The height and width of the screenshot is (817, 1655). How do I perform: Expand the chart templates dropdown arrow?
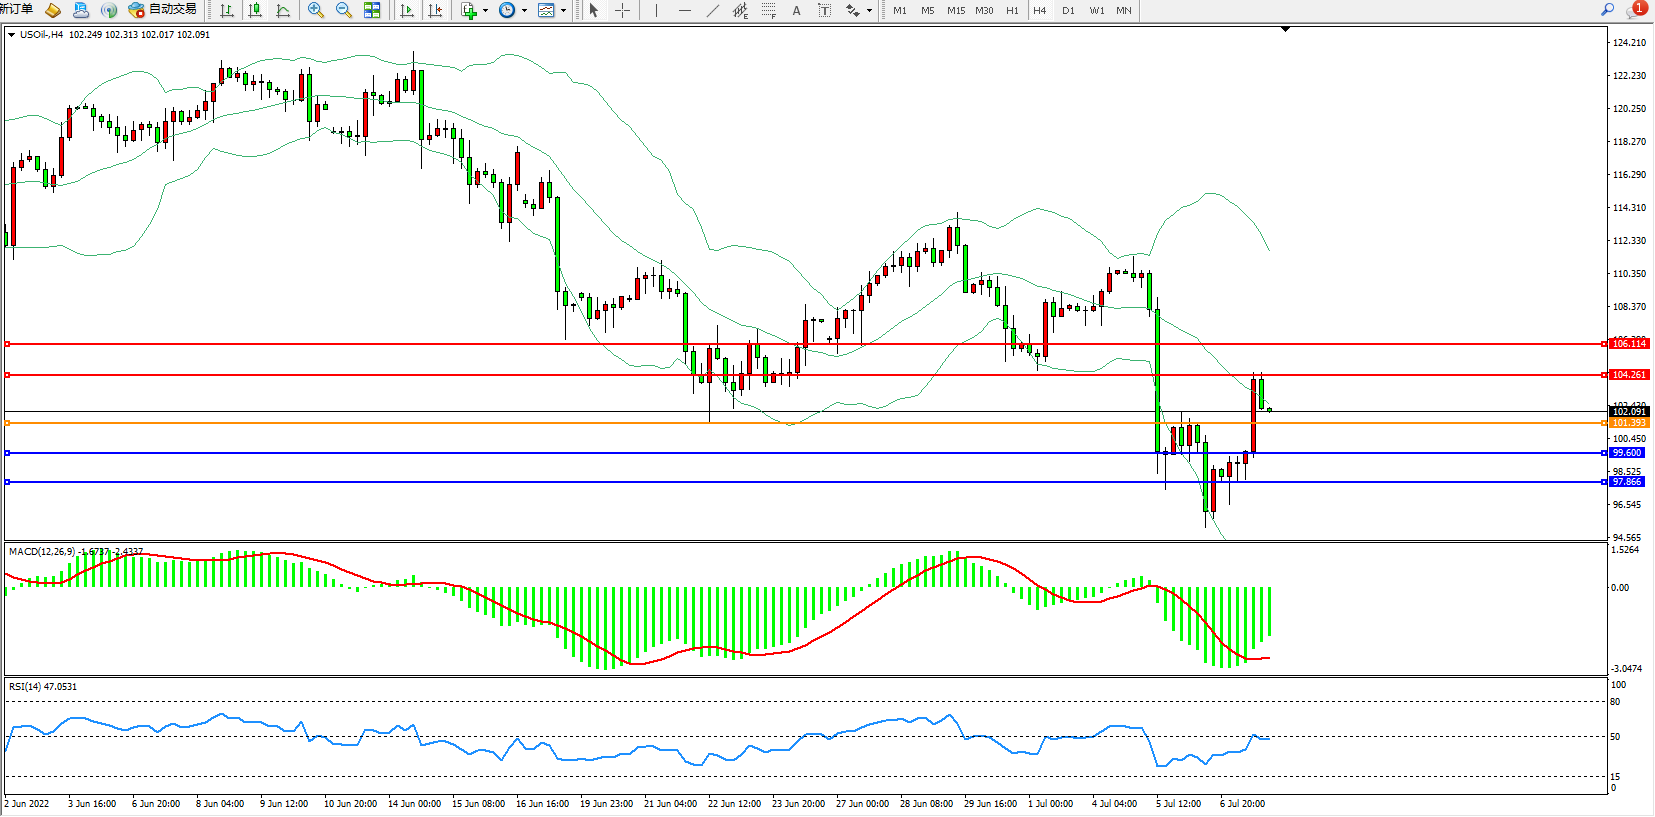pos(564,10)
